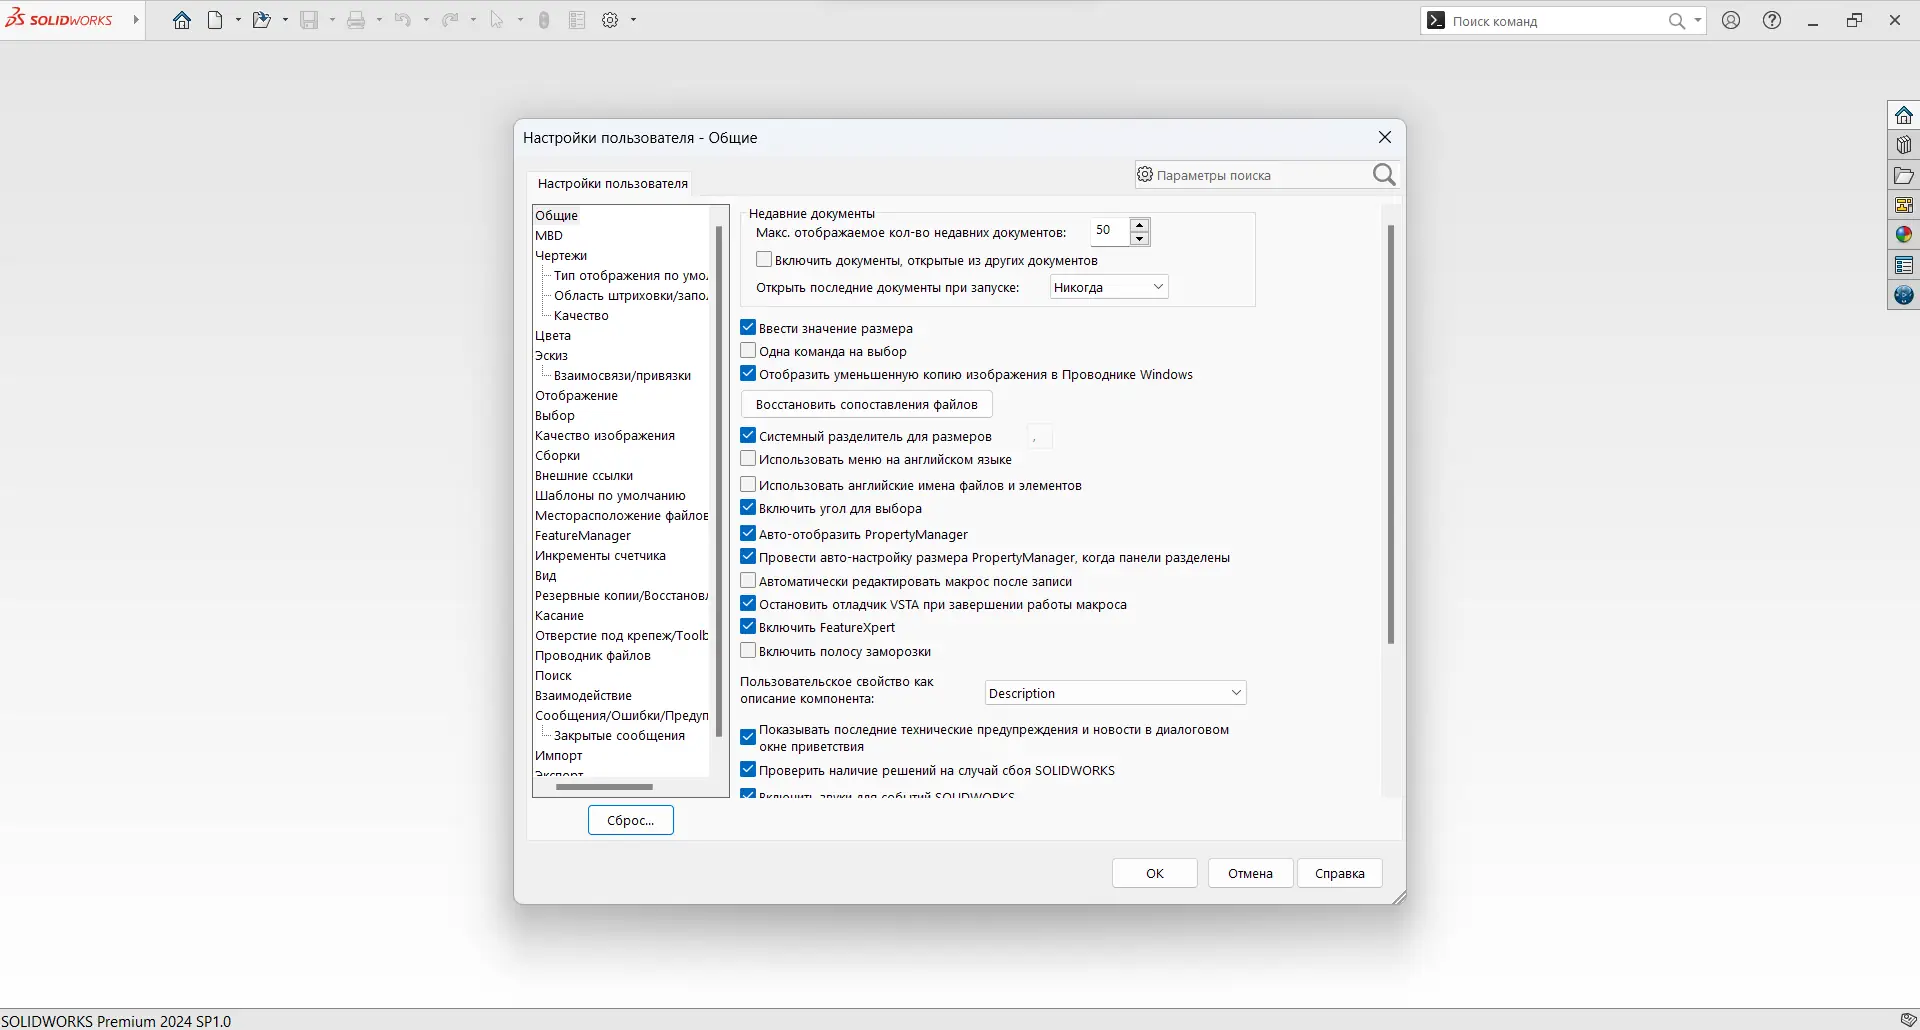The image size is (1920, 1030).
Task: Expand the Print dropdown arrow
Action: click(379, 20)
